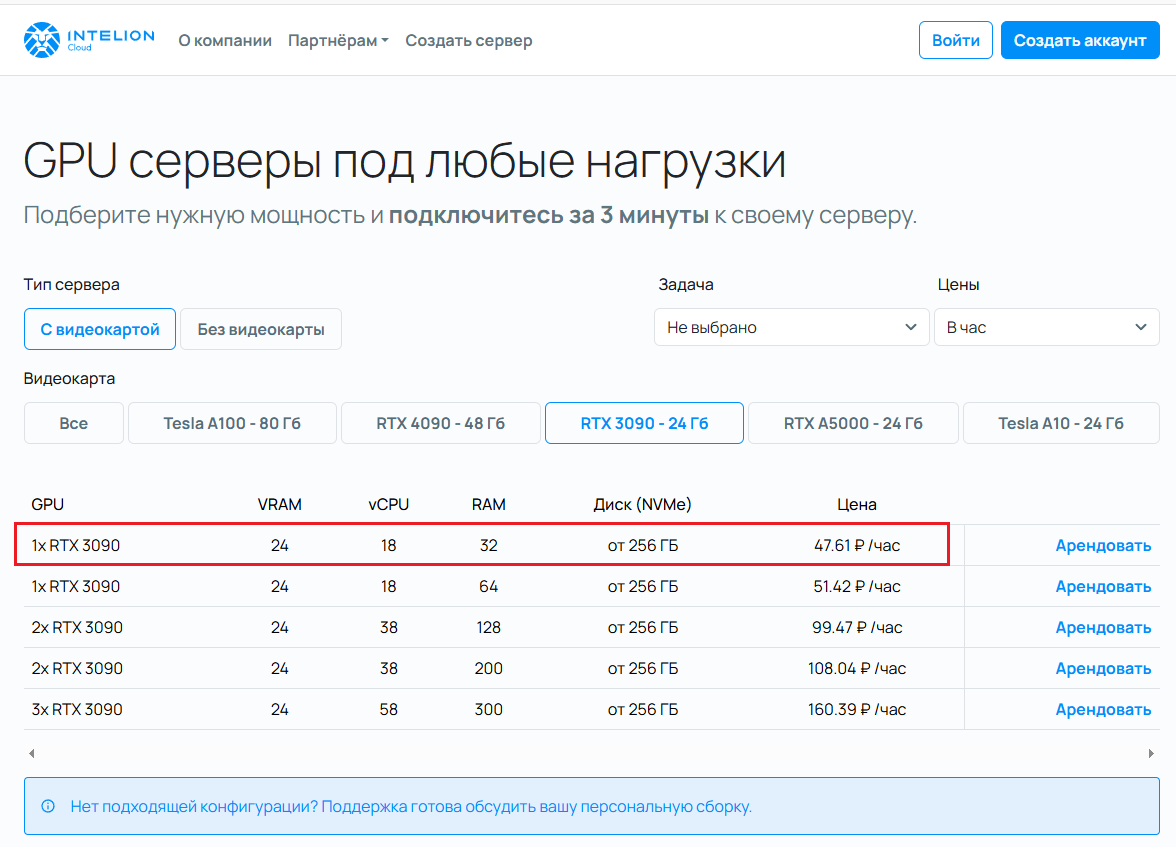Screen dimensions: 1176x847
Task: Rent the 160.39 ₽/час 3x RTX 3090 server
Action: pos(1103,710)
